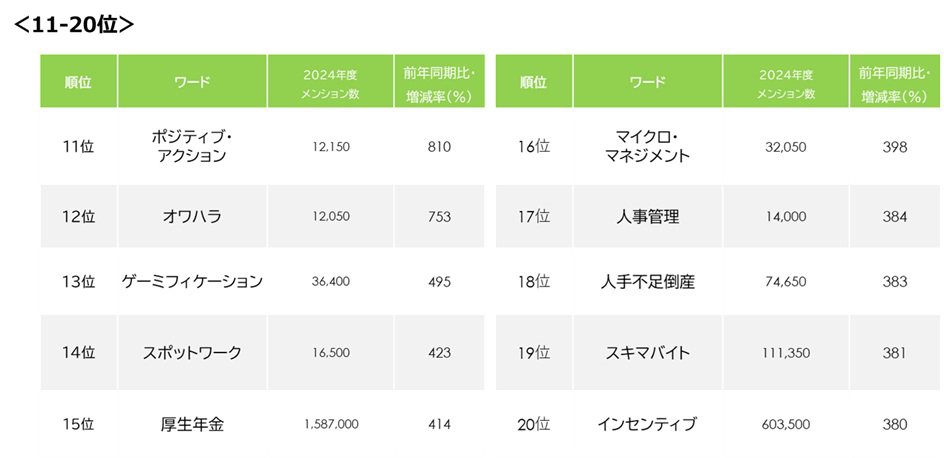
Task: Click the <11-20位> heading
Action: tap(72, 25)
